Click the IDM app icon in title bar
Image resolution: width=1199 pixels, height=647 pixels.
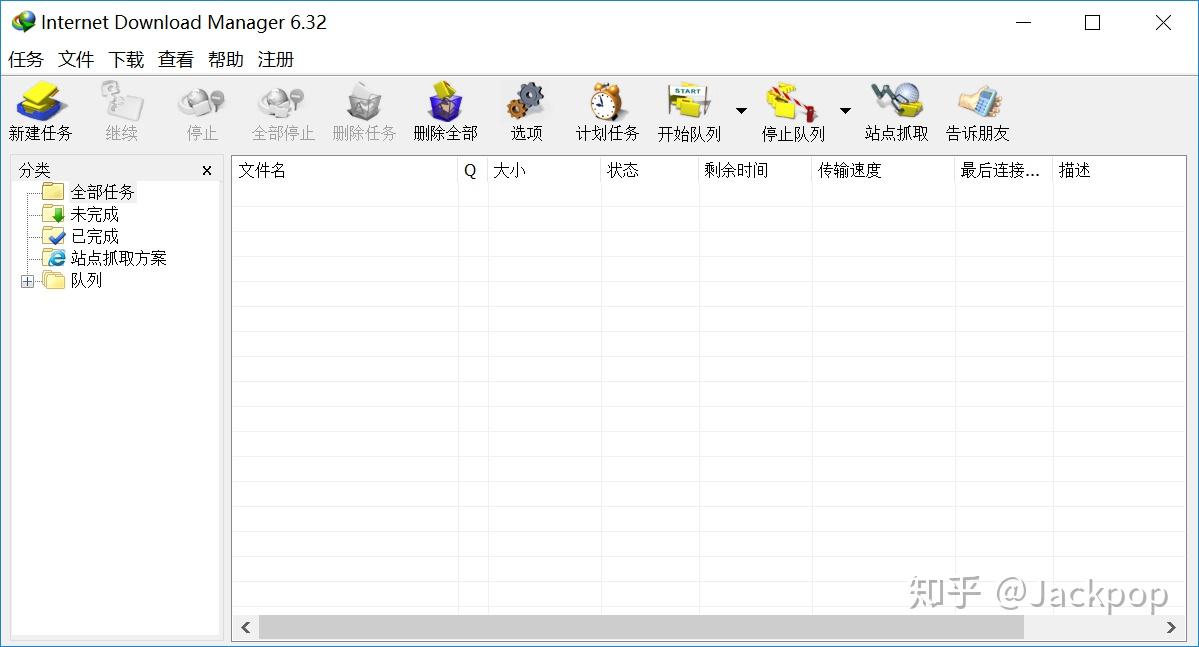[24, 21]
